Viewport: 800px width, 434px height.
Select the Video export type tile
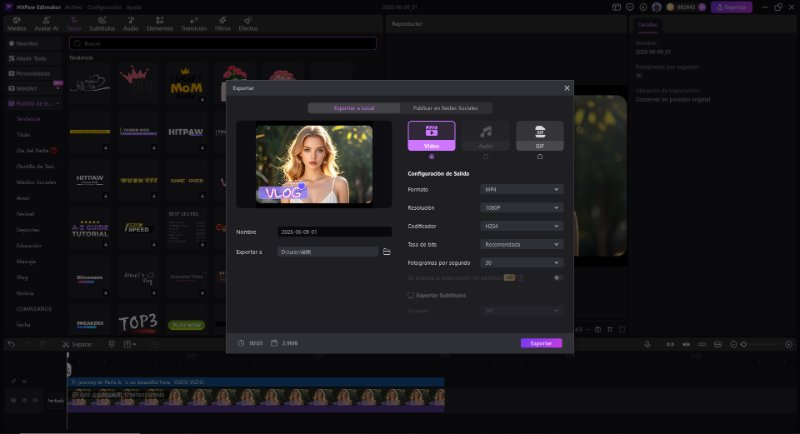[x=432, y=136]
